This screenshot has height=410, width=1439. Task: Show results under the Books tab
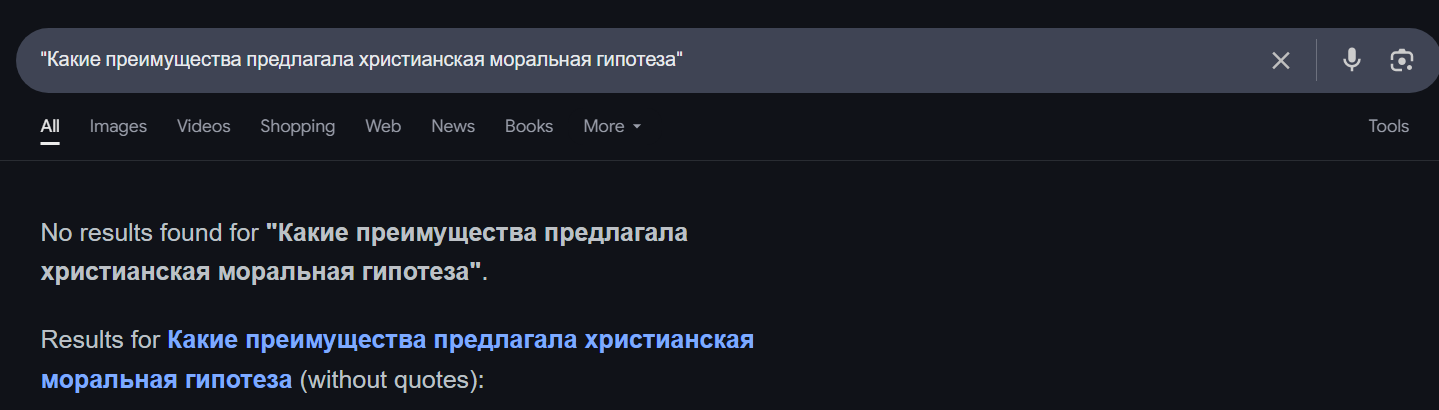[529, 126]
